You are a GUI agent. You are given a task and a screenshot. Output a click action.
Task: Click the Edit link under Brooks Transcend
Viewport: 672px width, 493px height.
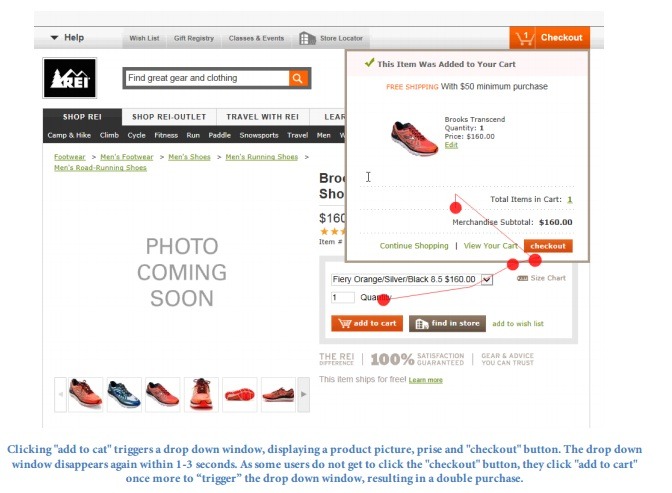451,145
